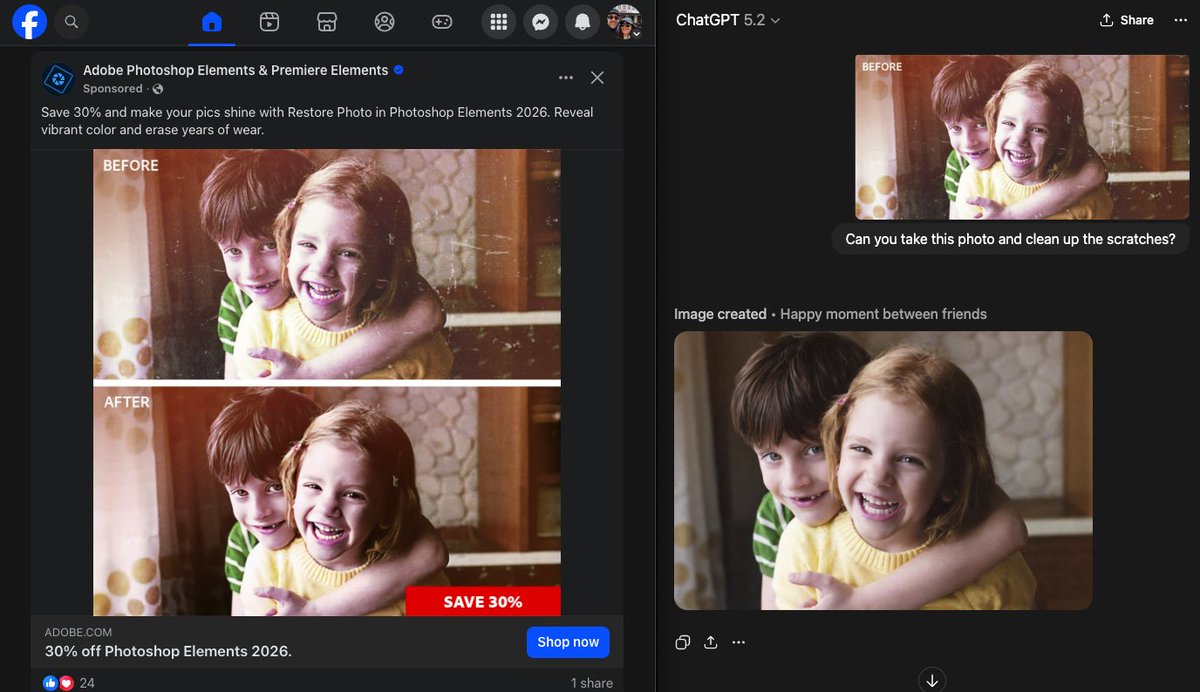This screenshot has width=1200, height=692.
Task: Click the Share button in ChatGPT
Action: point(1126,20)
